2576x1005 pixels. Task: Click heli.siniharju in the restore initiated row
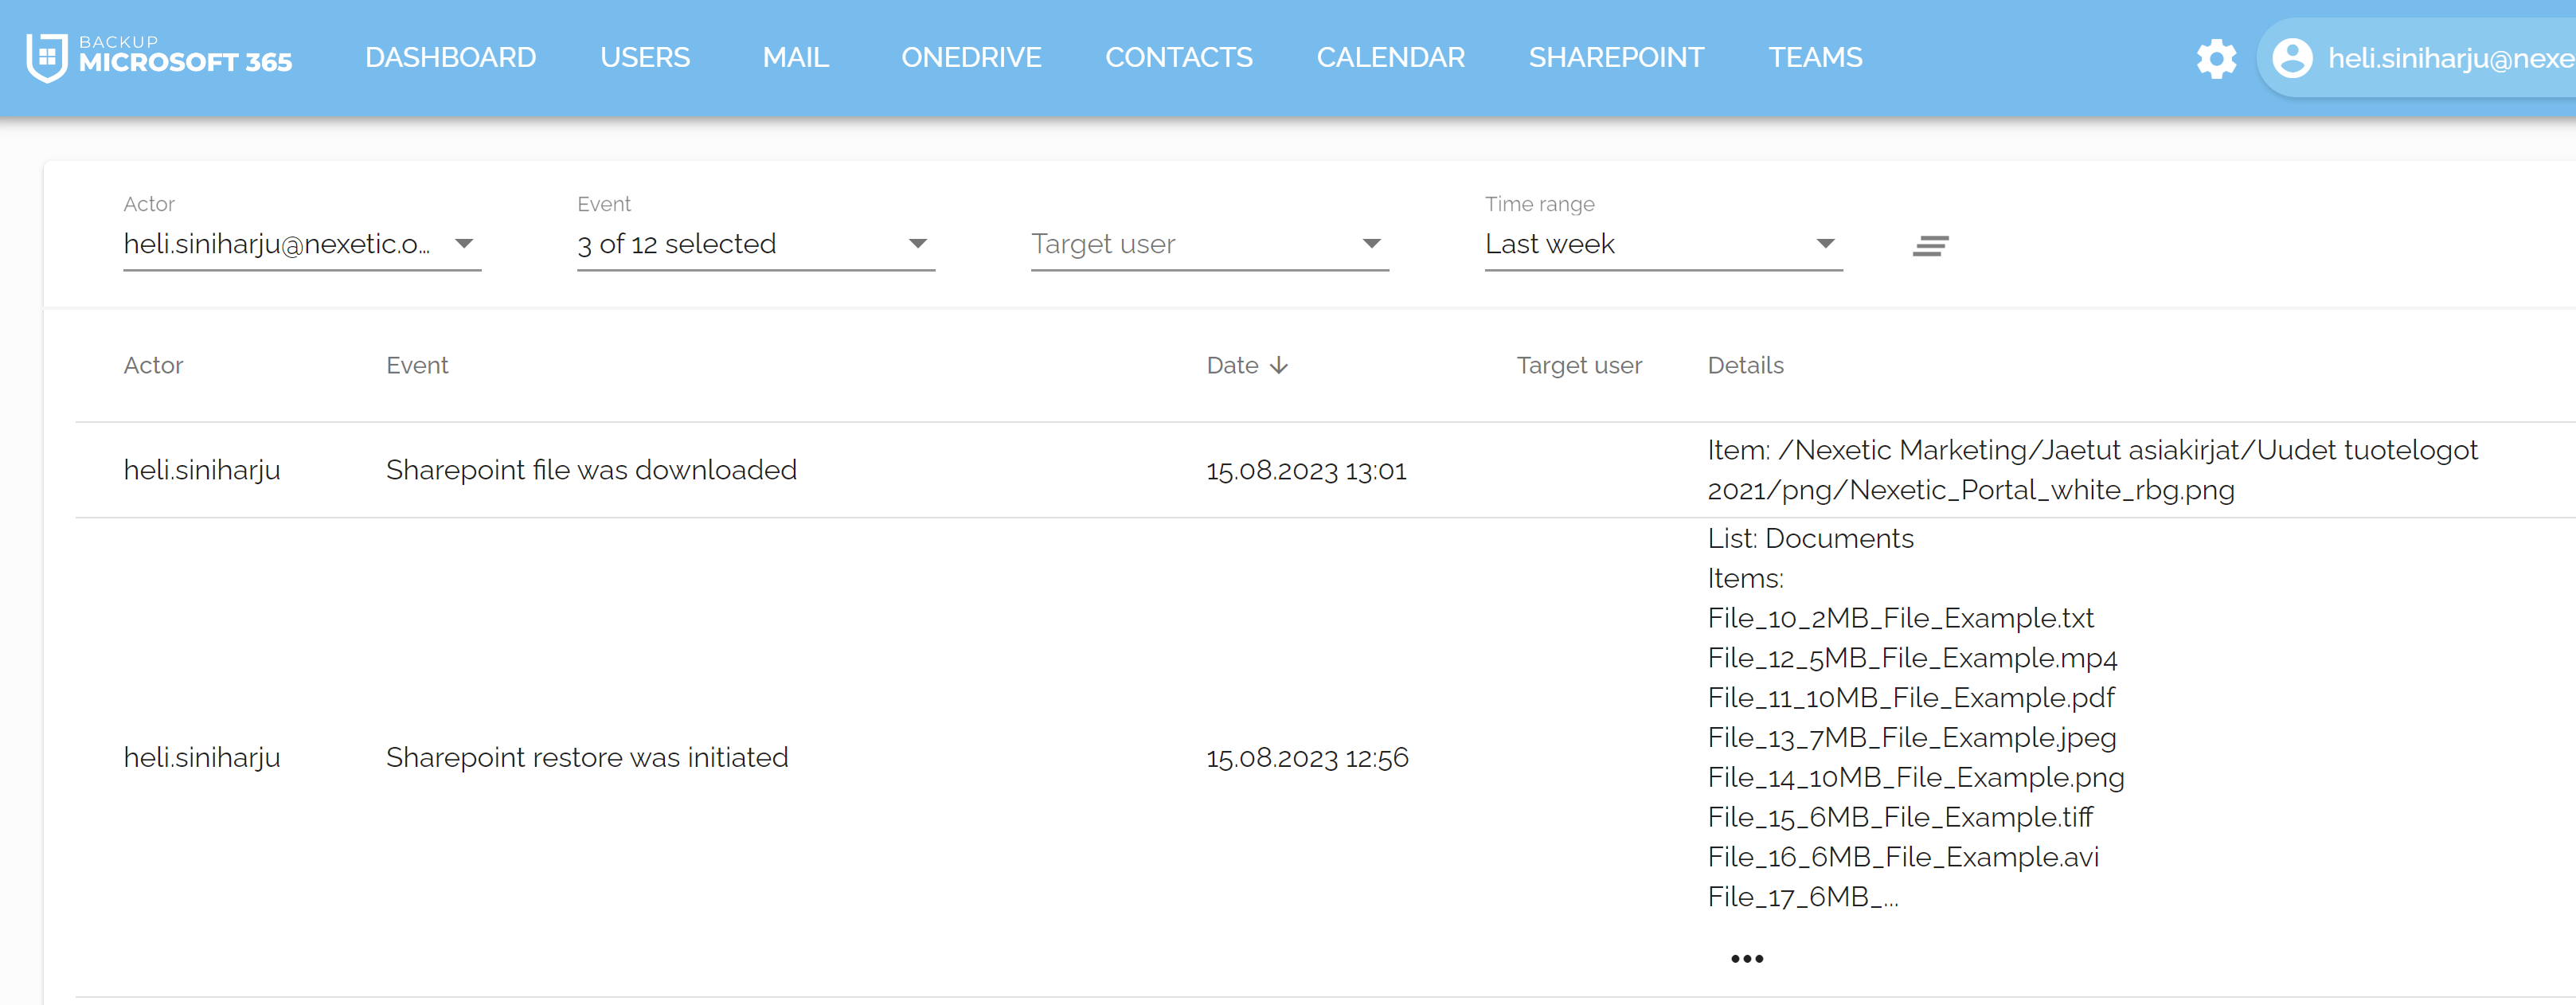tap(202, 758)
